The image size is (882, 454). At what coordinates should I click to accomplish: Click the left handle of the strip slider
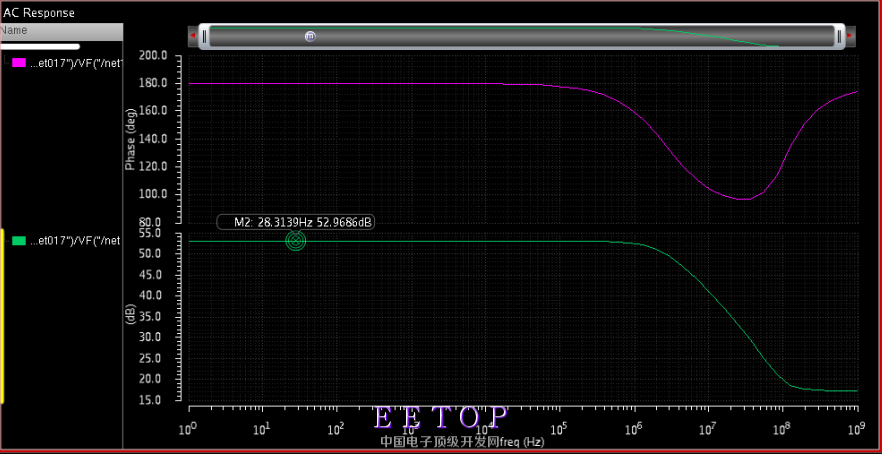pyautogui.click(x=204, y=37)
